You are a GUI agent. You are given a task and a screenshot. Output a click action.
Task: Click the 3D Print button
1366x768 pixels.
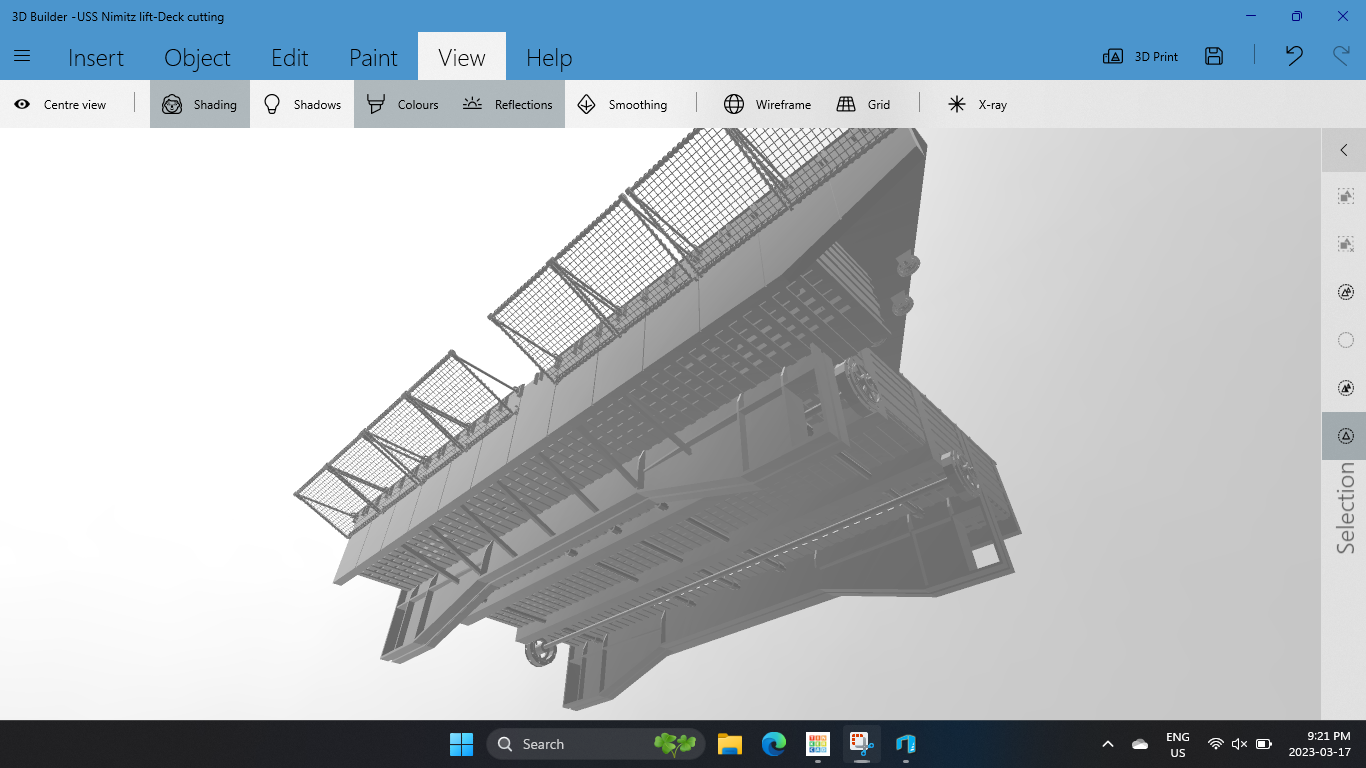click(1140, 57)
